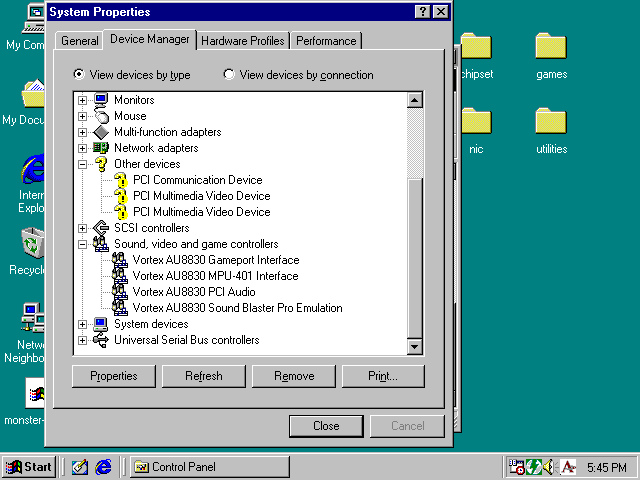The height and width of the screenshot is (480, 640).
Task: Open the games folder on desktop
Action: (x=551, y=47)
